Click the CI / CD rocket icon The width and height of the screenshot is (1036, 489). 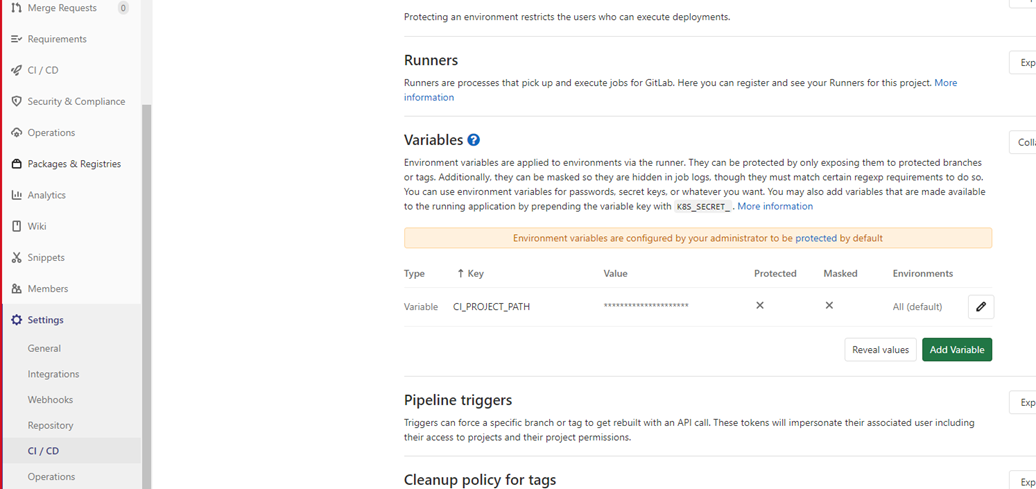[x=16, y=70]
